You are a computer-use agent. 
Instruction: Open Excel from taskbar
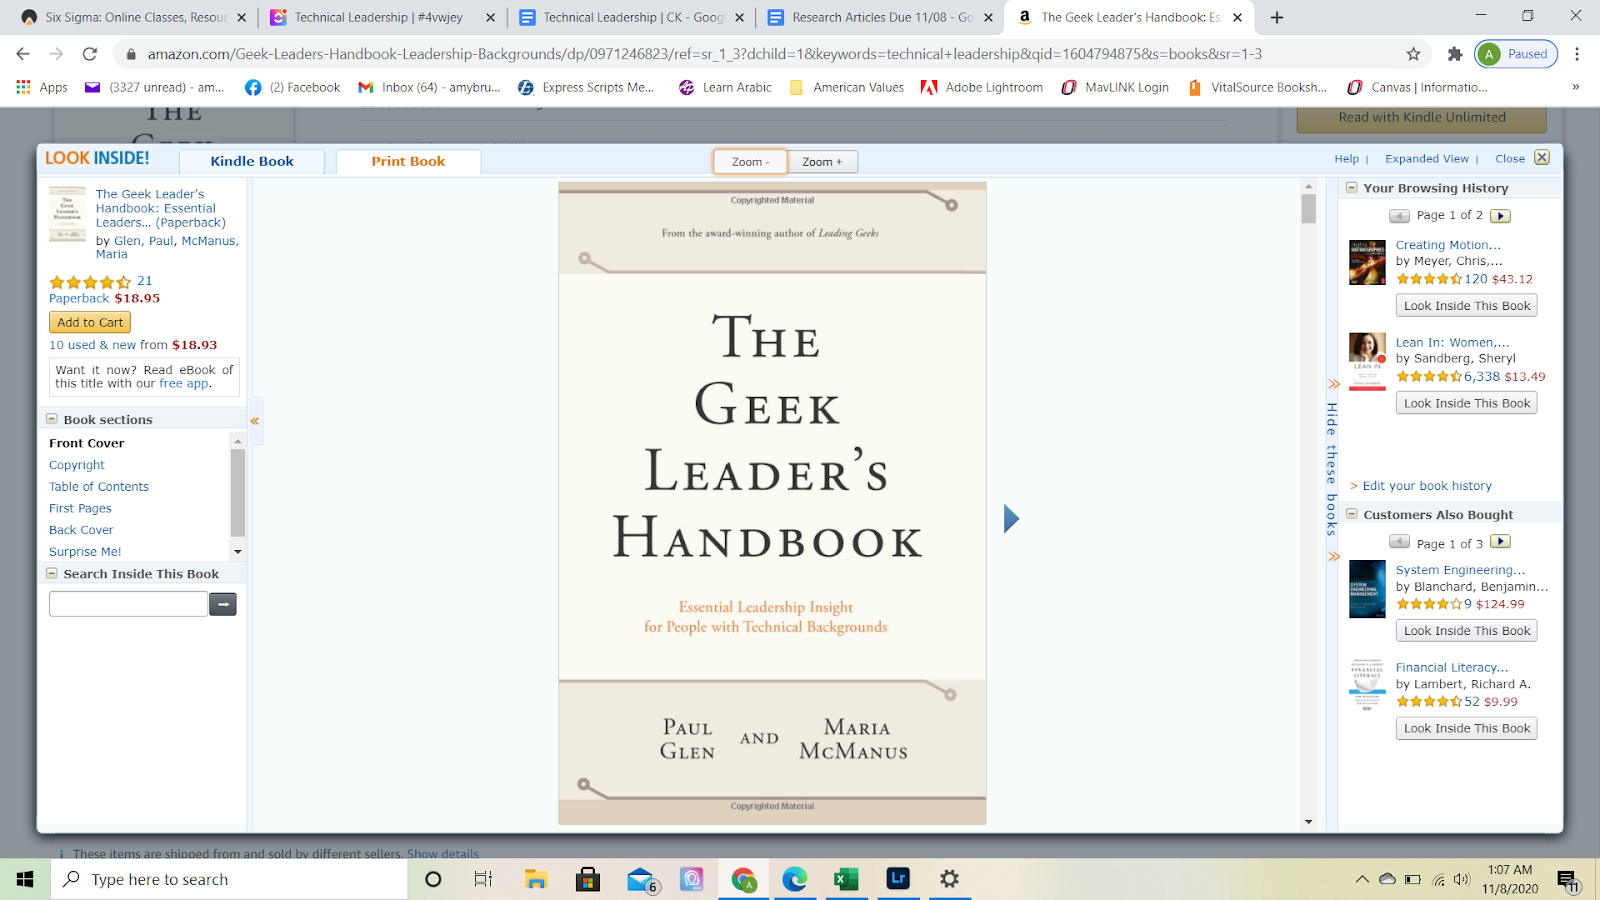click(846, 879)
